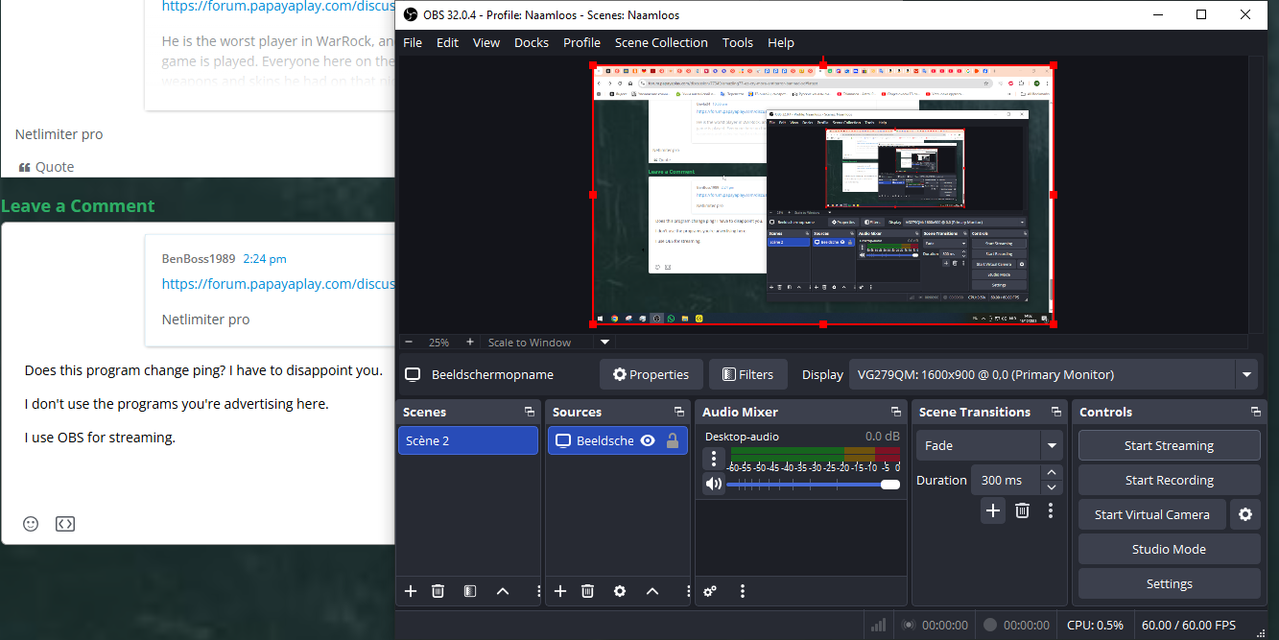Open transition properties three-dot menu

pos(1050,511)
